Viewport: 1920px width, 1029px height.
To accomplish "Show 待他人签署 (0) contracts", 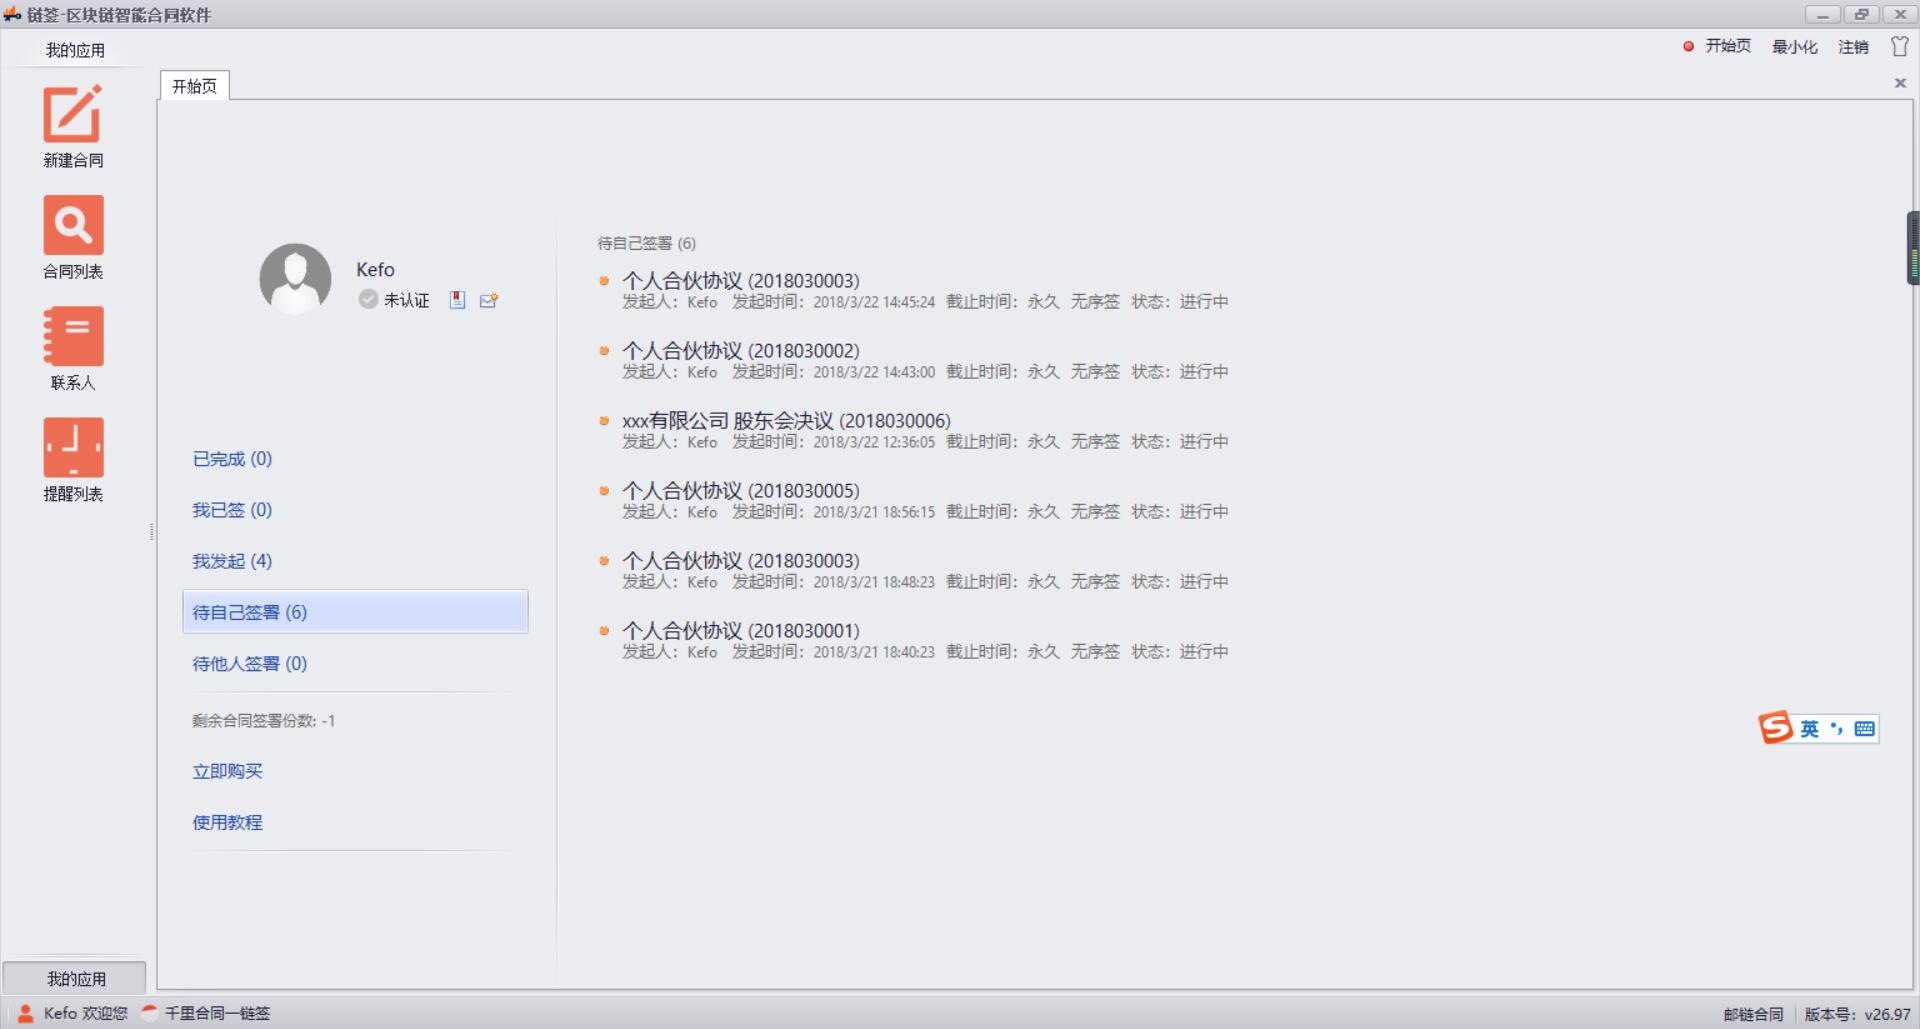I will pyautogui.click(x=250, y=663).
